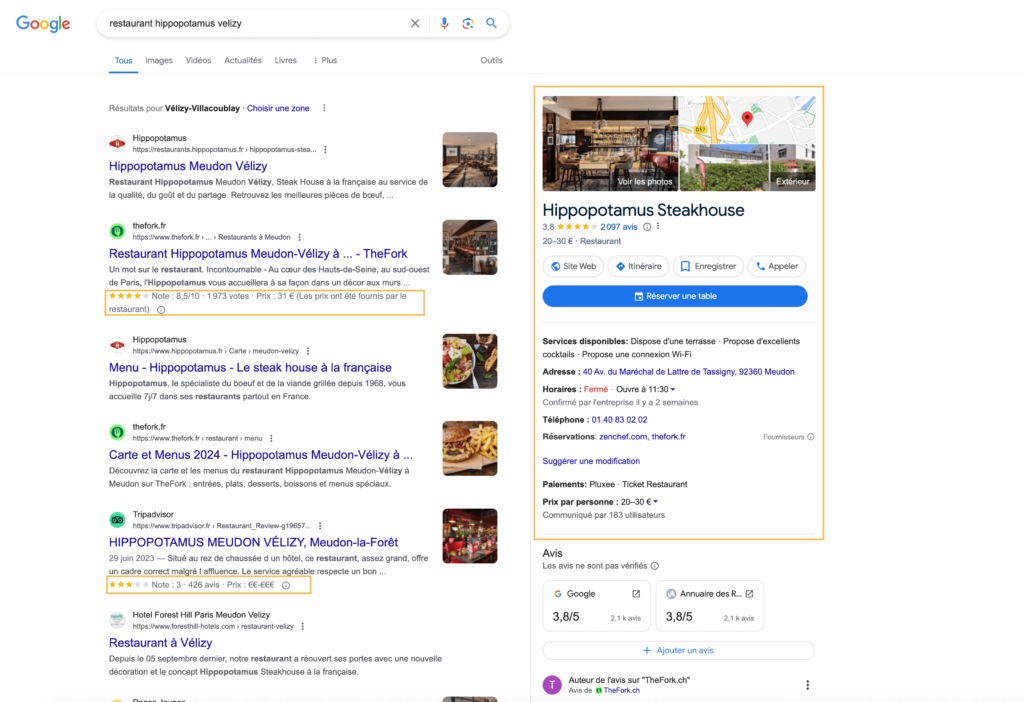Open the 2 097 avis reviews link

618,227
